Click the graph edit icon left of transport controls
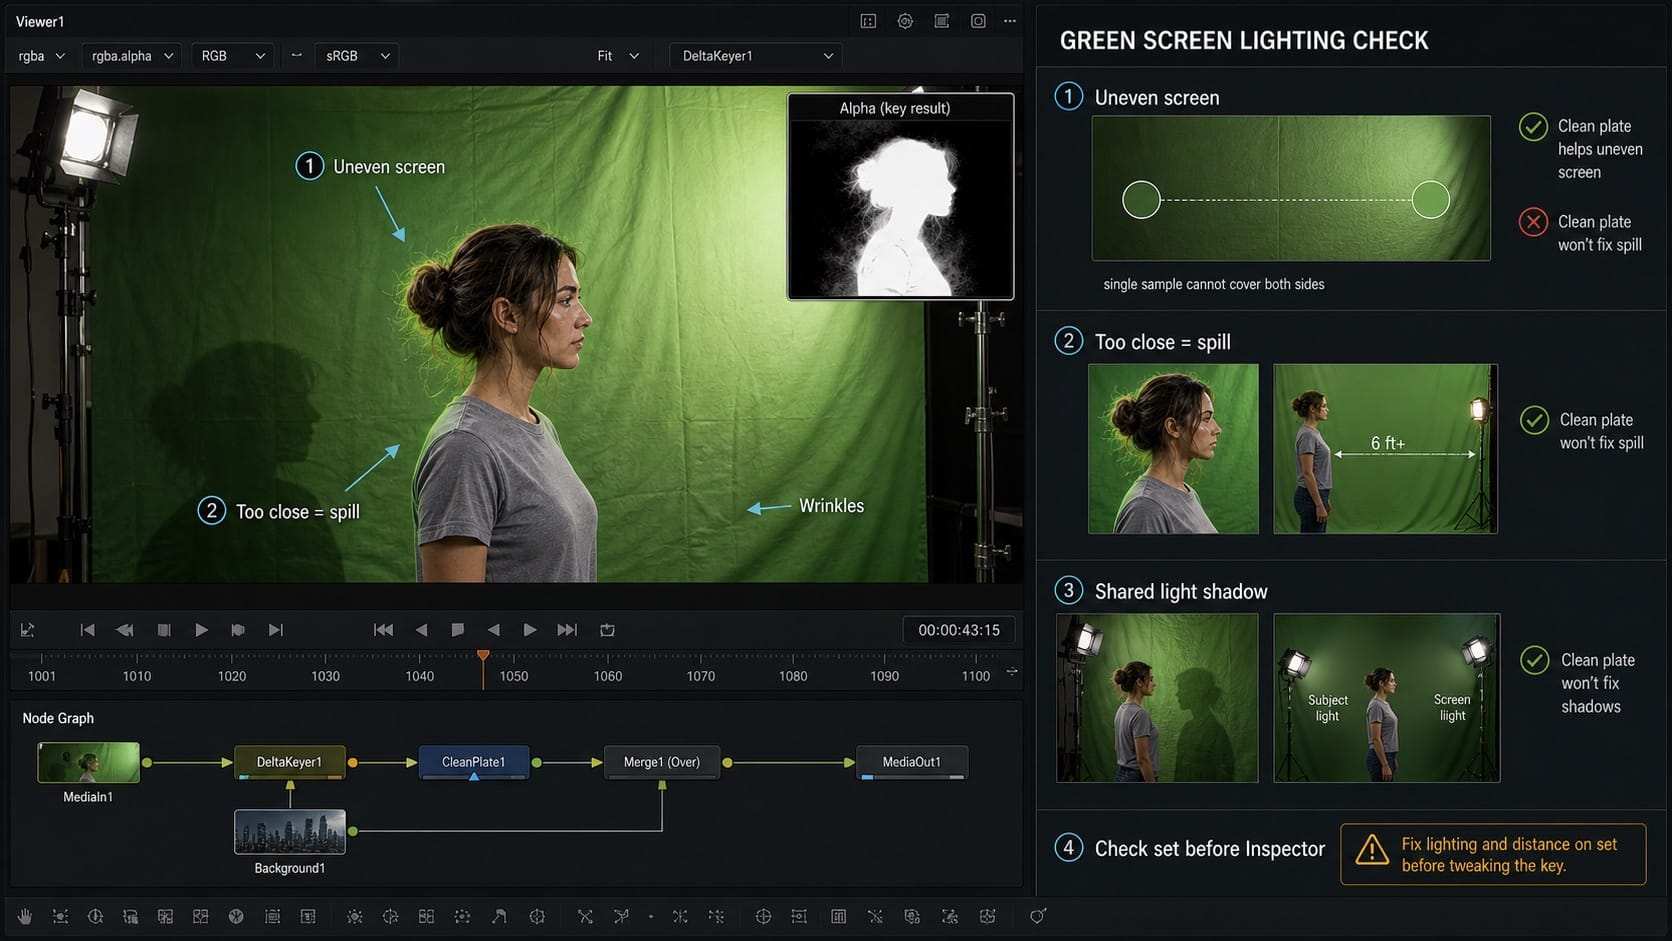 tap(27, 630)
